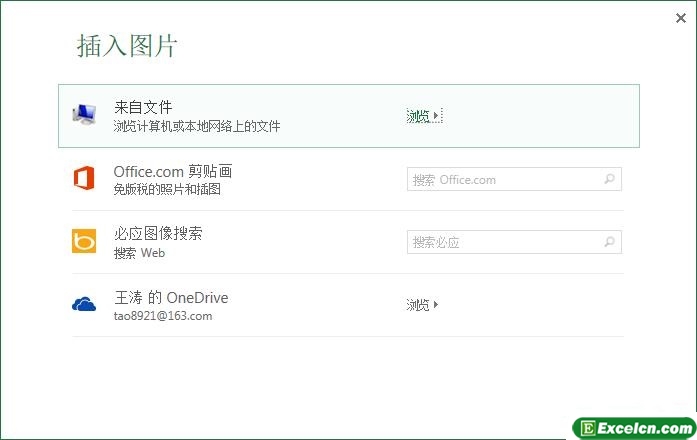697x440 pixels.
Task: Click the magnifier in the 搜索必应 box
Action: (x=609, y=242)
